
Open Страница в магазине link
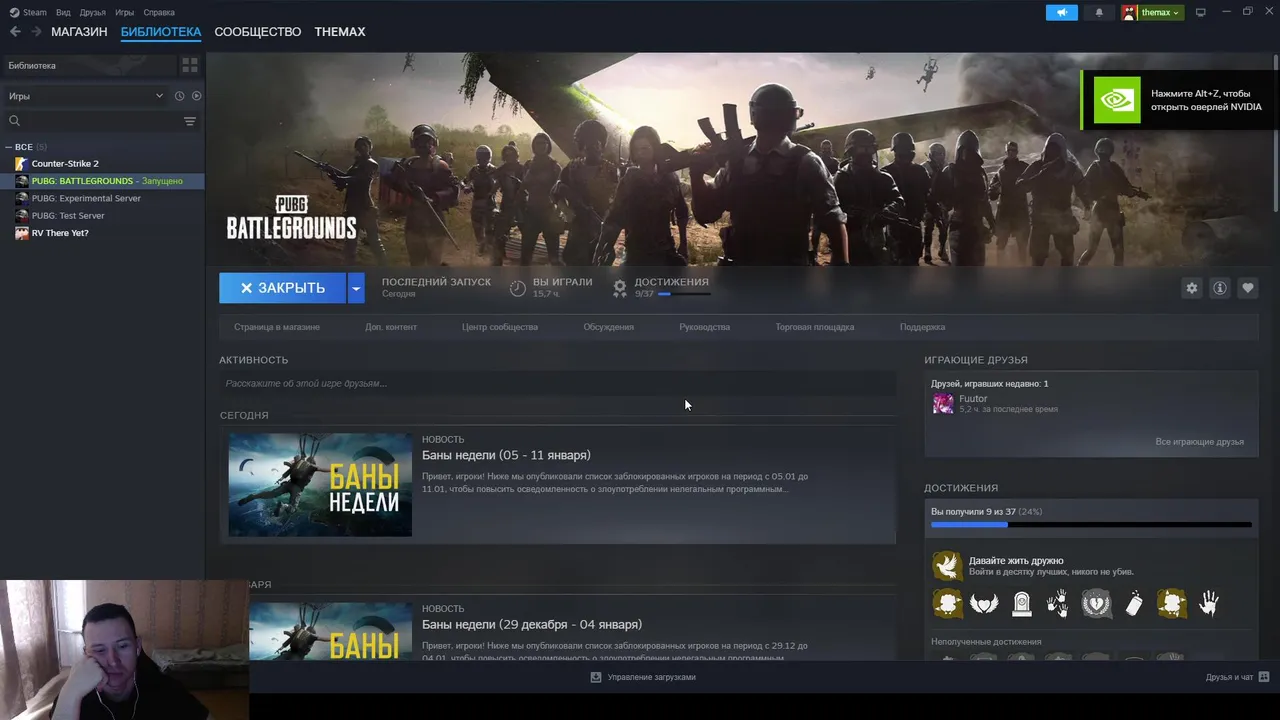click(277, 327)
